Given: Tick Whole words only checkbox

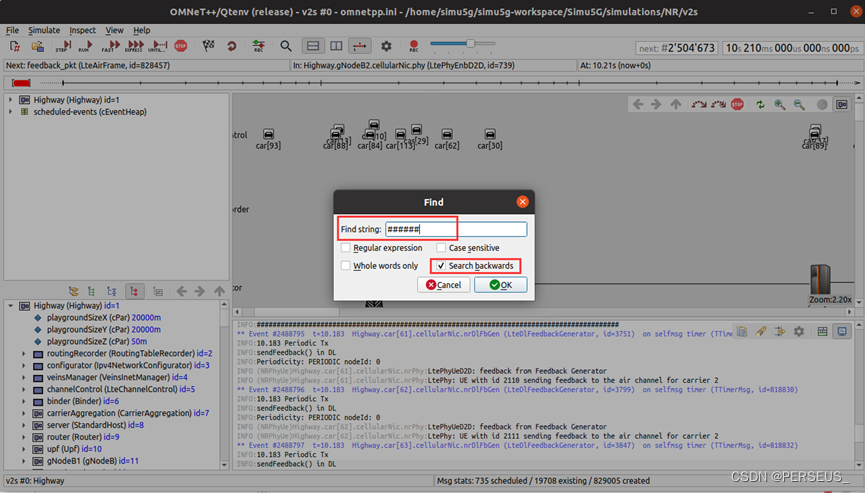Looking at the screenshot, I should point(345,265).
